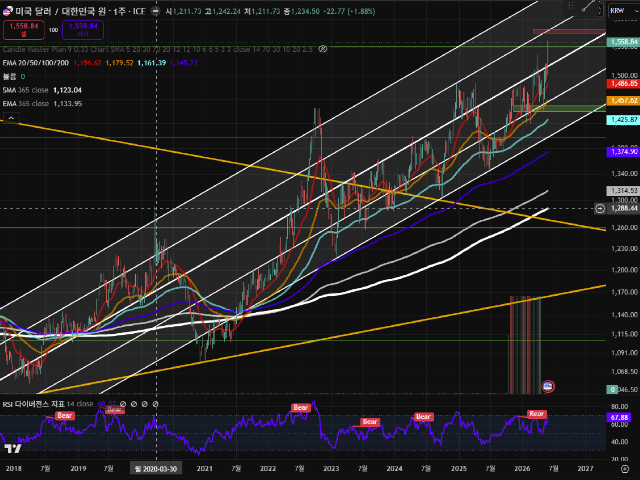Click the red sell button 1,558.84
The height and width of the screenshot is (480, 640).
pyautogui.click(x=24, y=30)
